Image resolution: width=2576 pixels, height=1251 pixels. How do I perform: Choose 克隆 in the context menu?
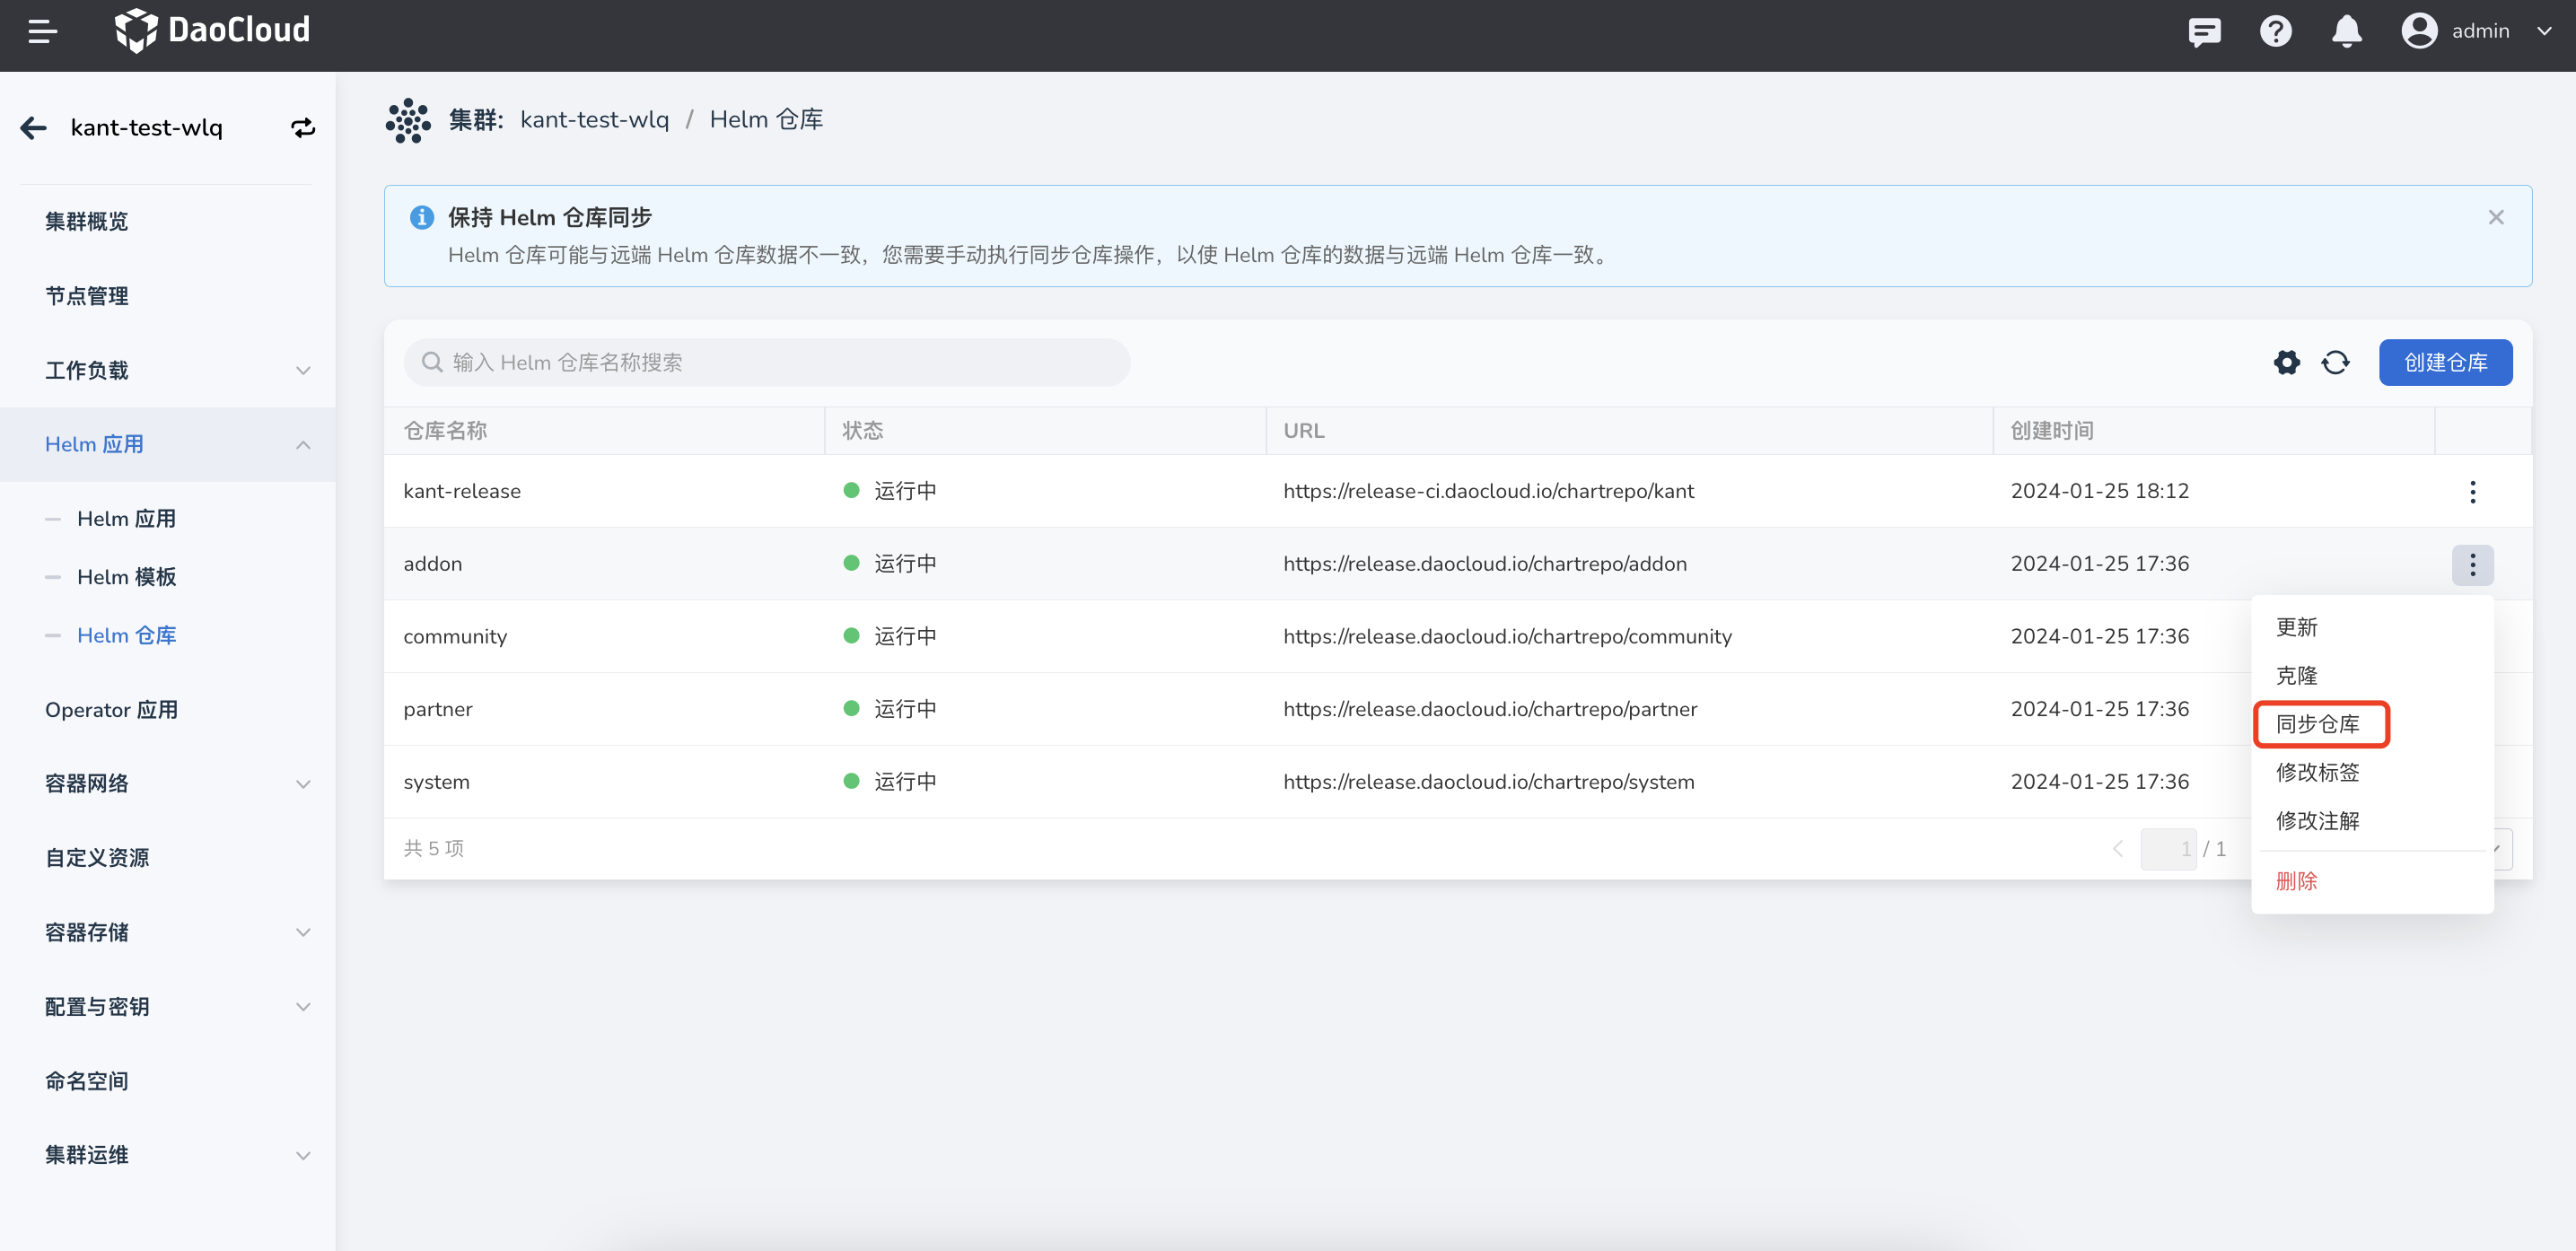2296,676
